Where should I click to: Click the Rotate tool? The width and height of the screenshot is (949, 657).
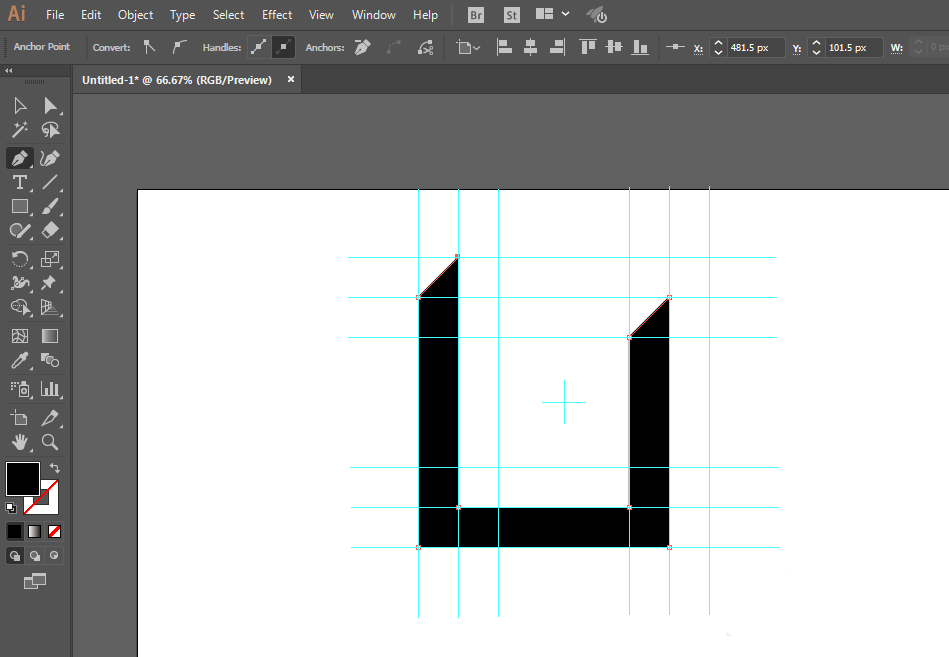[x=19, y=259]
